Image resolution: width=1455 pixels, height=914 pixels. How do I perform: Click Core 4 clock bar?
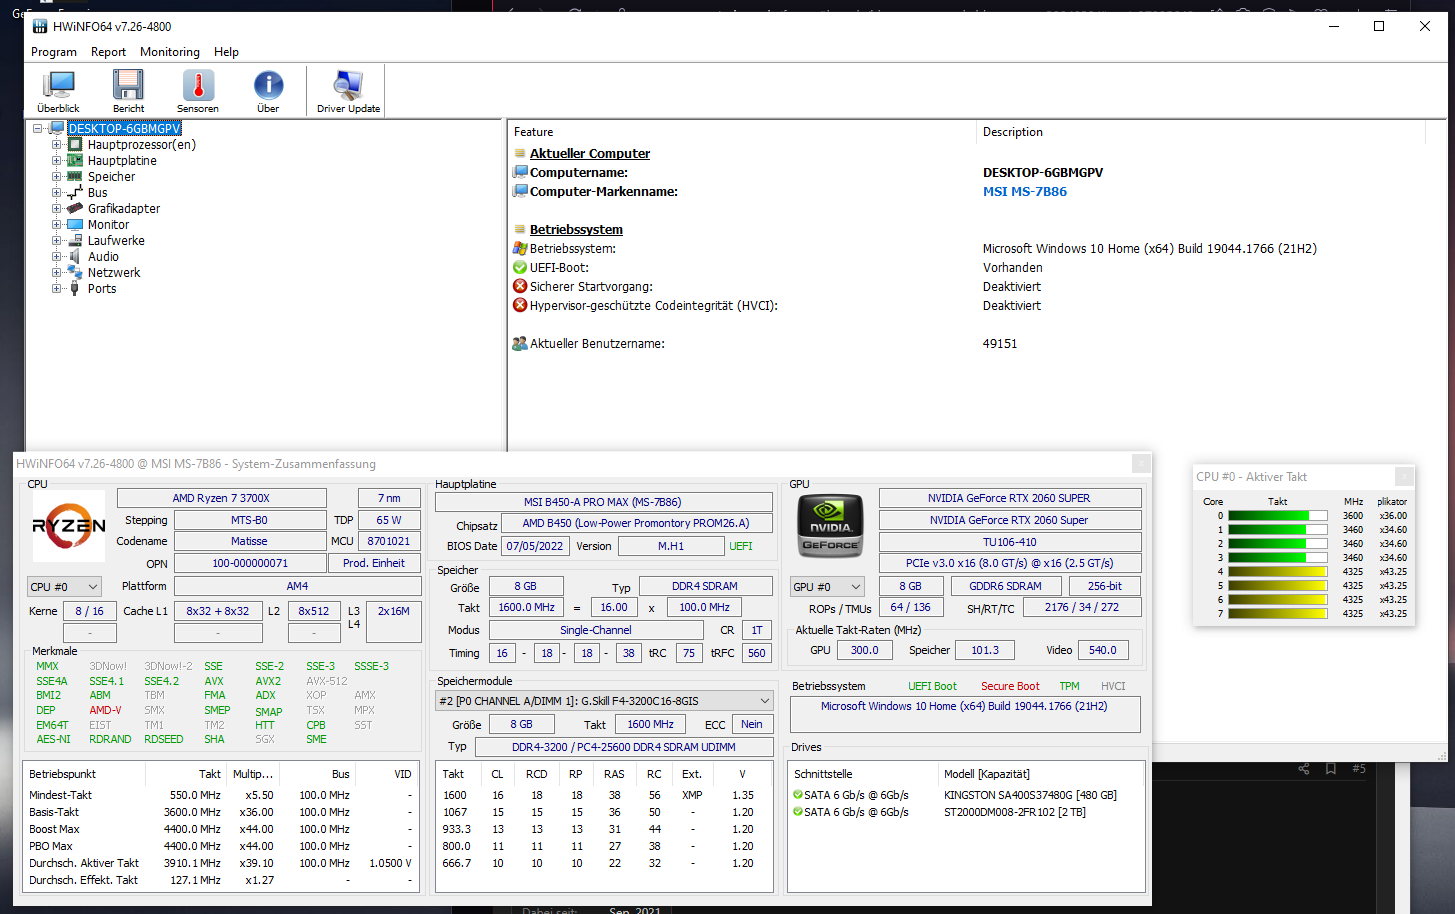point(1278,572)
